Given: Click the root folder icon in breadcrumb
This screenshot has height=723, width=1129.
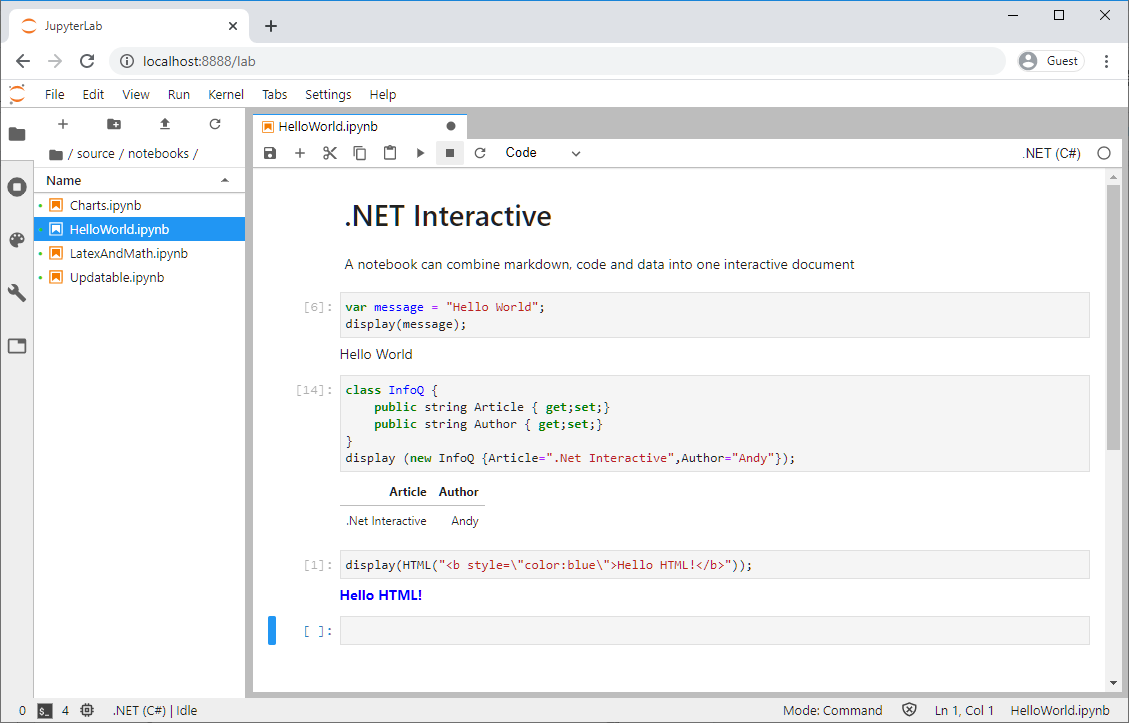Looking at the screenshot, I should (55, 154).
